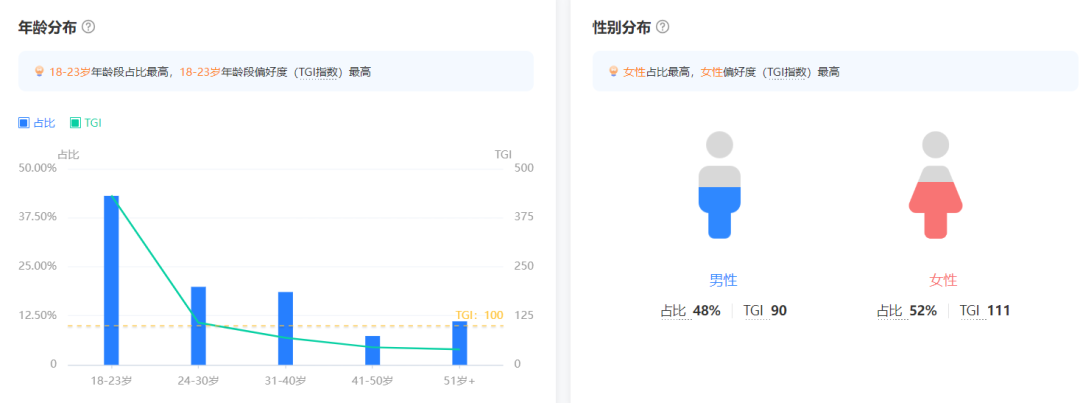Click the 18-23岁 blue bar
This screenshot has width=1080, height=403.
click(x=111, y=280)
